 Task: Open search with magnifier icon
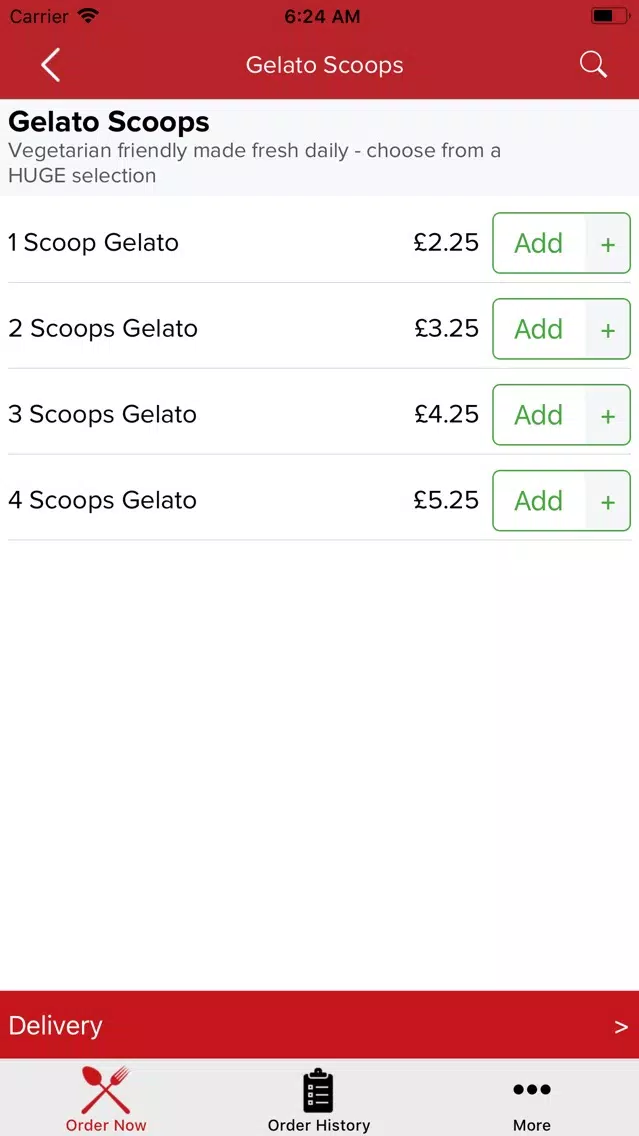click(x=593, y=65)
